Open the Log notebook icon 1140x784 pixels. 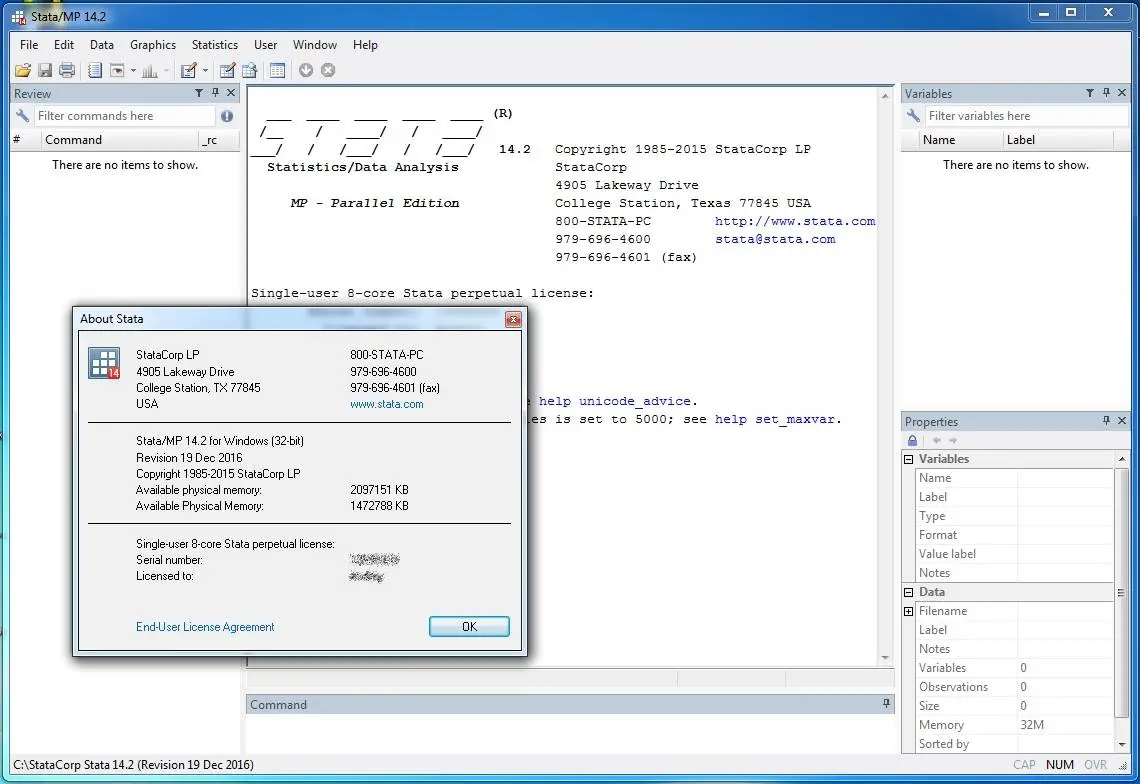(x=95, y=70)
